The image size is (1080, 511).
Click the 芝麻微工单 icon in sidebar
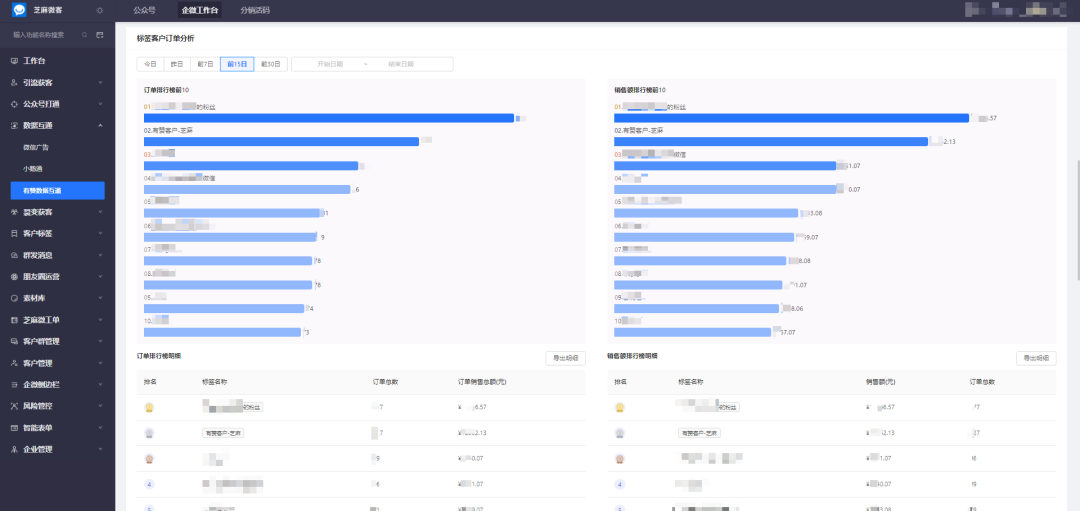pyautogui.click(x=14, y=320)
